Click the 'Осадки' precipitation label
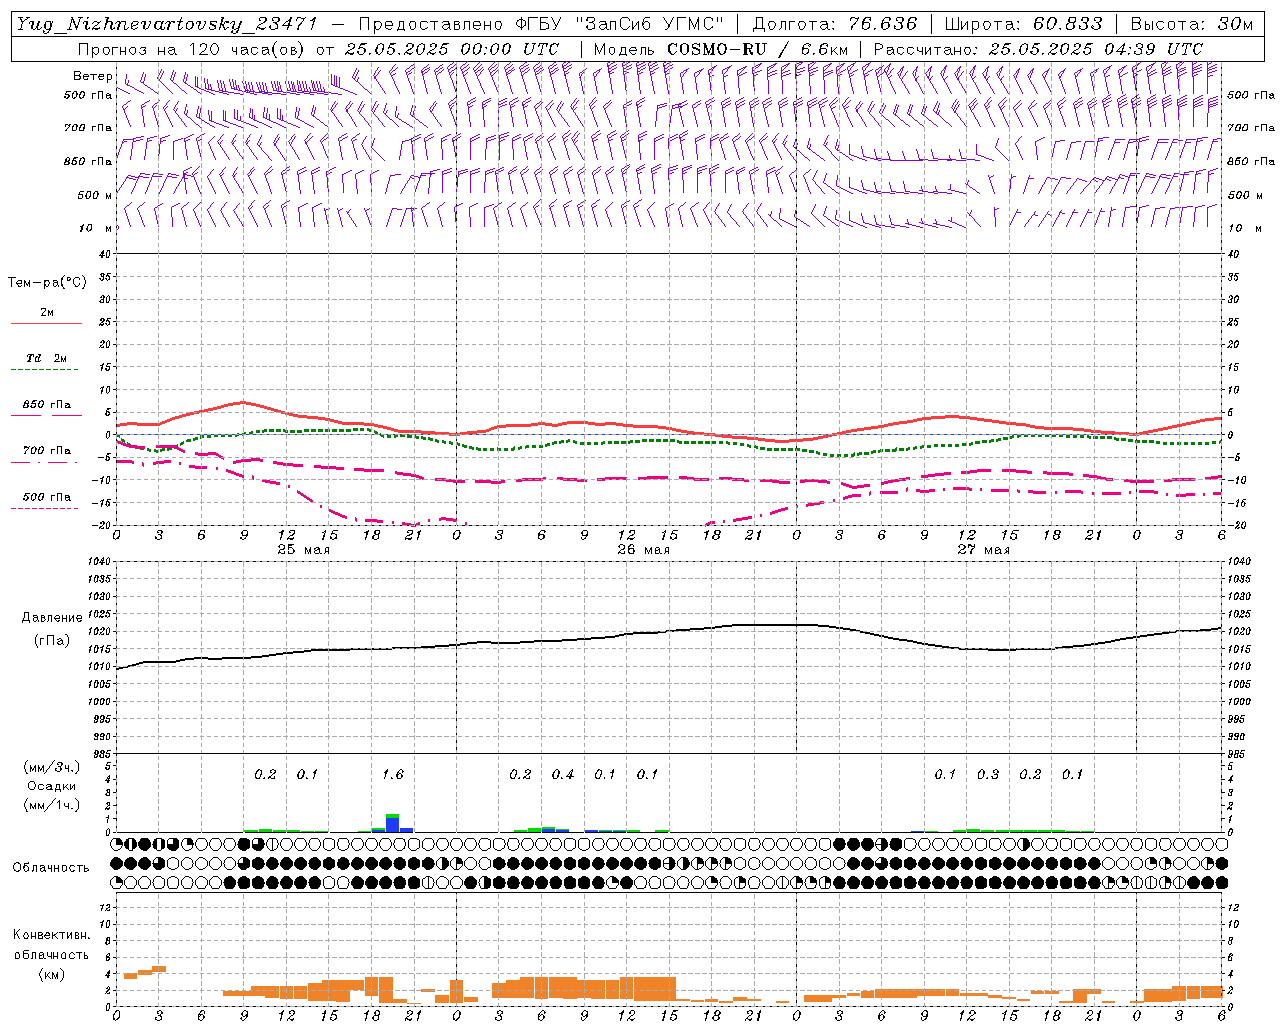1280x1024 pixels. pos(51,786)
